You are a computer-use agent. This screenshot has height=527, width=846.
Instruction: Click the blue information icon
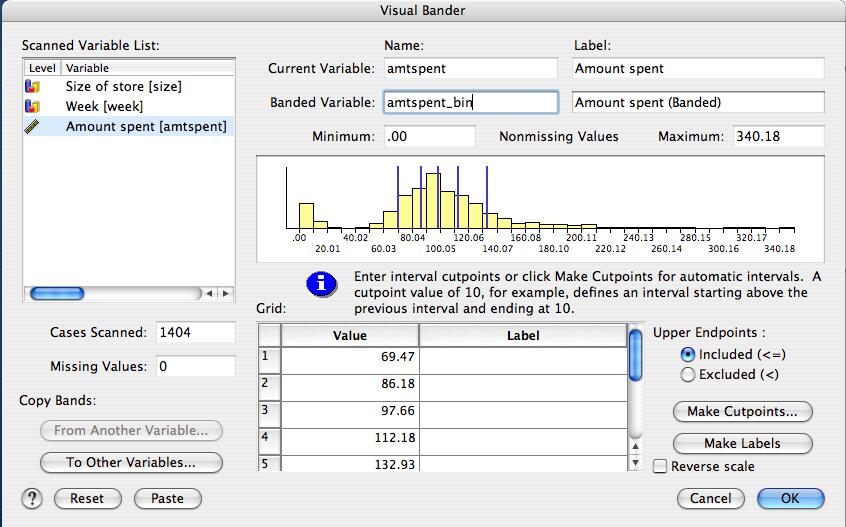[322, 283]
